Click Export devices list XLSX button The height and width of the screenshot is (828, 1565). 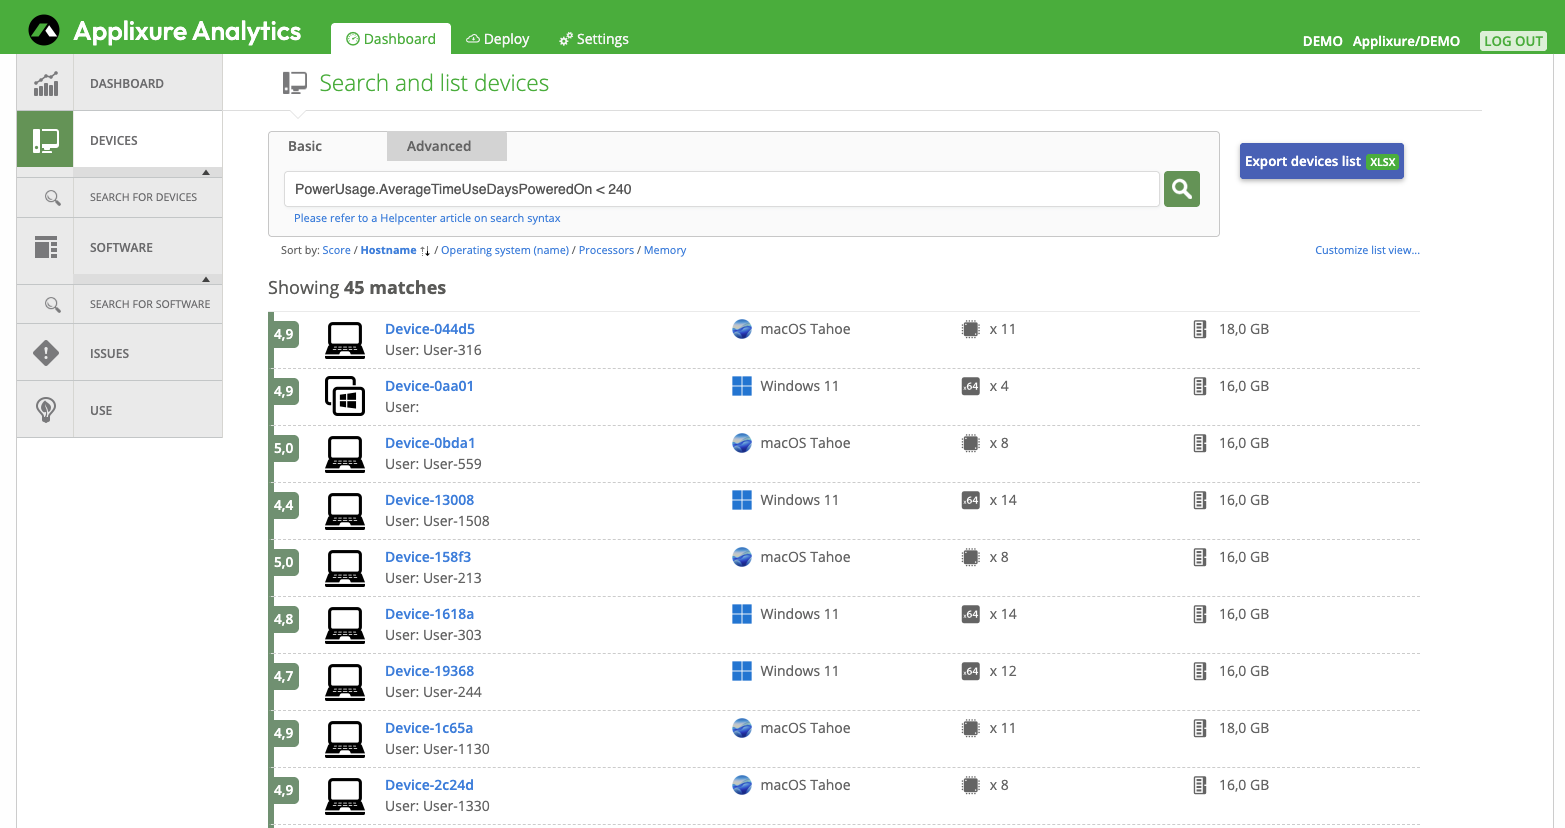click(1322, 161)
